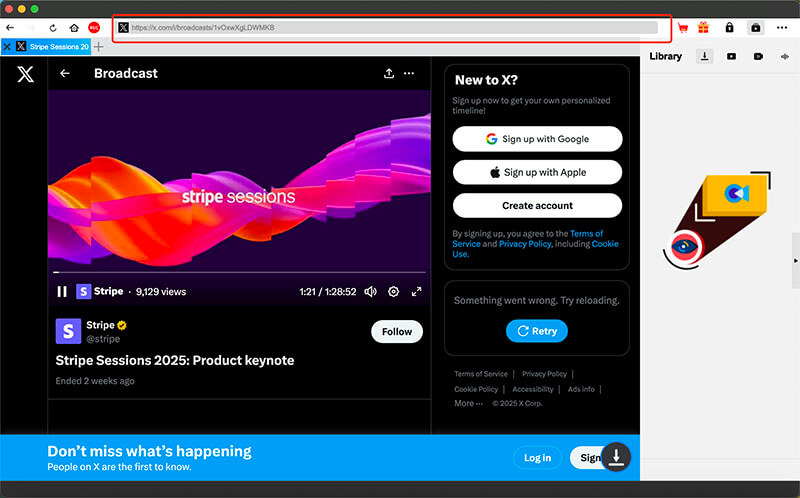
Task: Click the 9,129 views text
Action: click(x=161, y=292)
